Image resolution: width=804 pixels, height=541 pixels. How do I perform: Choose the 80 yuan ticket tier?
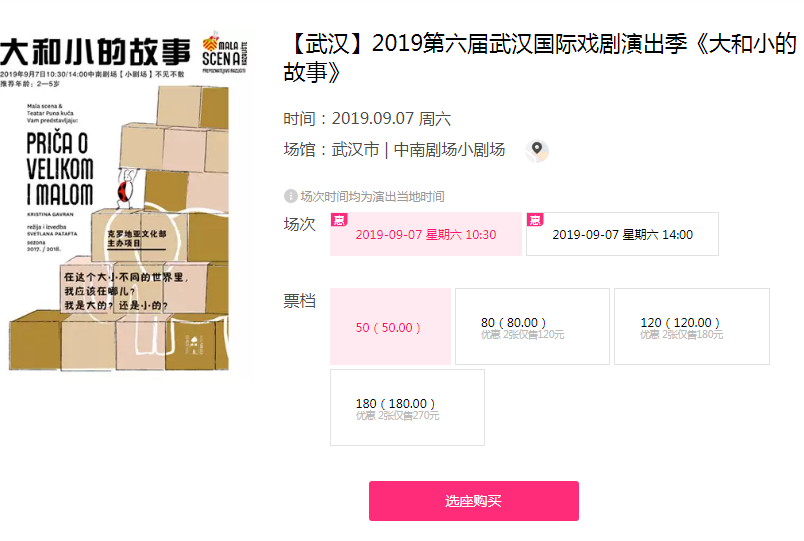click(x=532, y=327)
